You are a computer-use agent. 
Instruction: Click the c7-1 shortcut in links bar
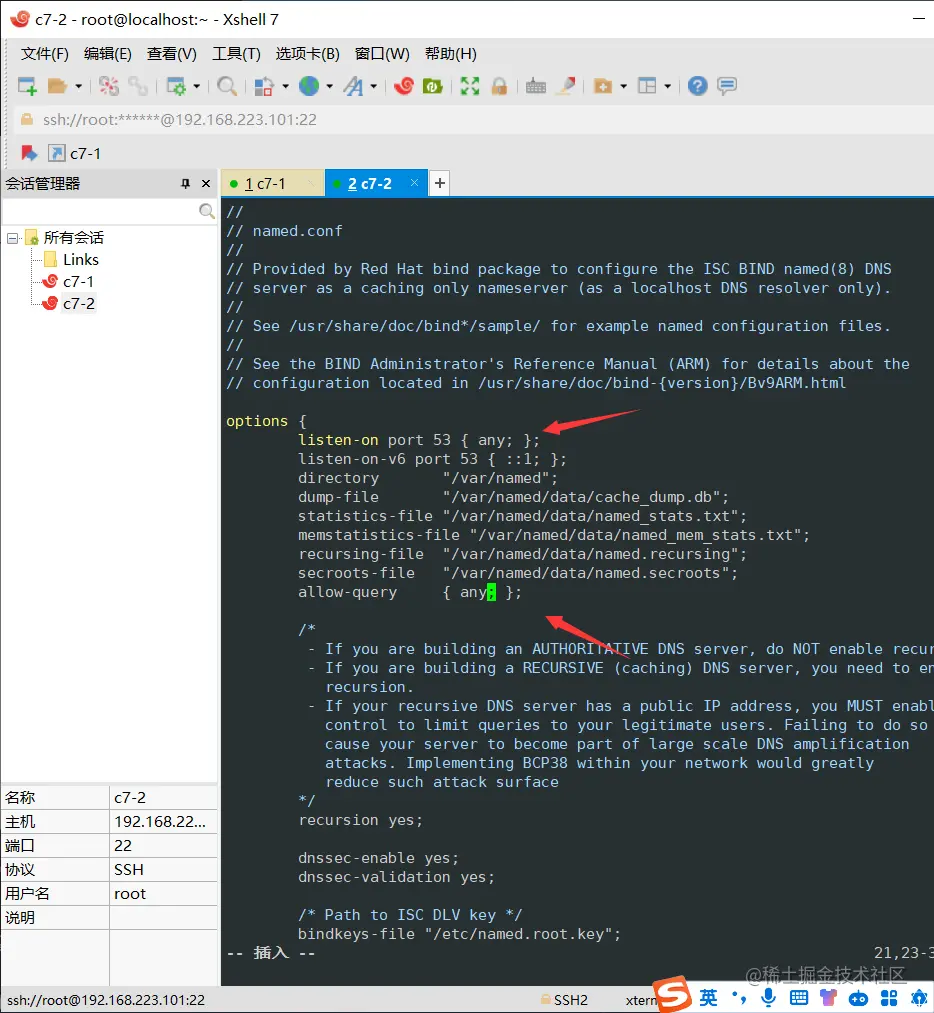75,153
